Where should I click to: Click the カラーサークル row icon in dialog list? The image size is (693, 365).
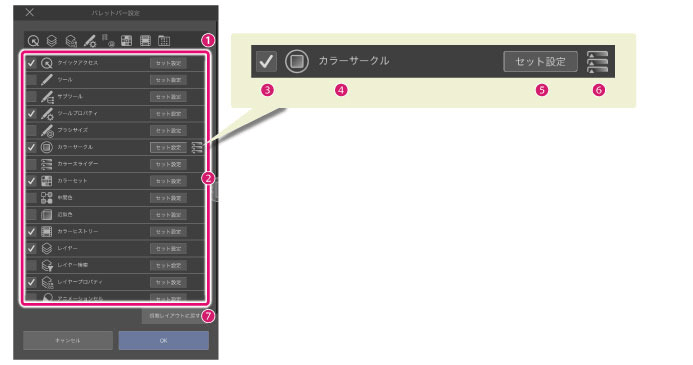(x=46, y=147)
